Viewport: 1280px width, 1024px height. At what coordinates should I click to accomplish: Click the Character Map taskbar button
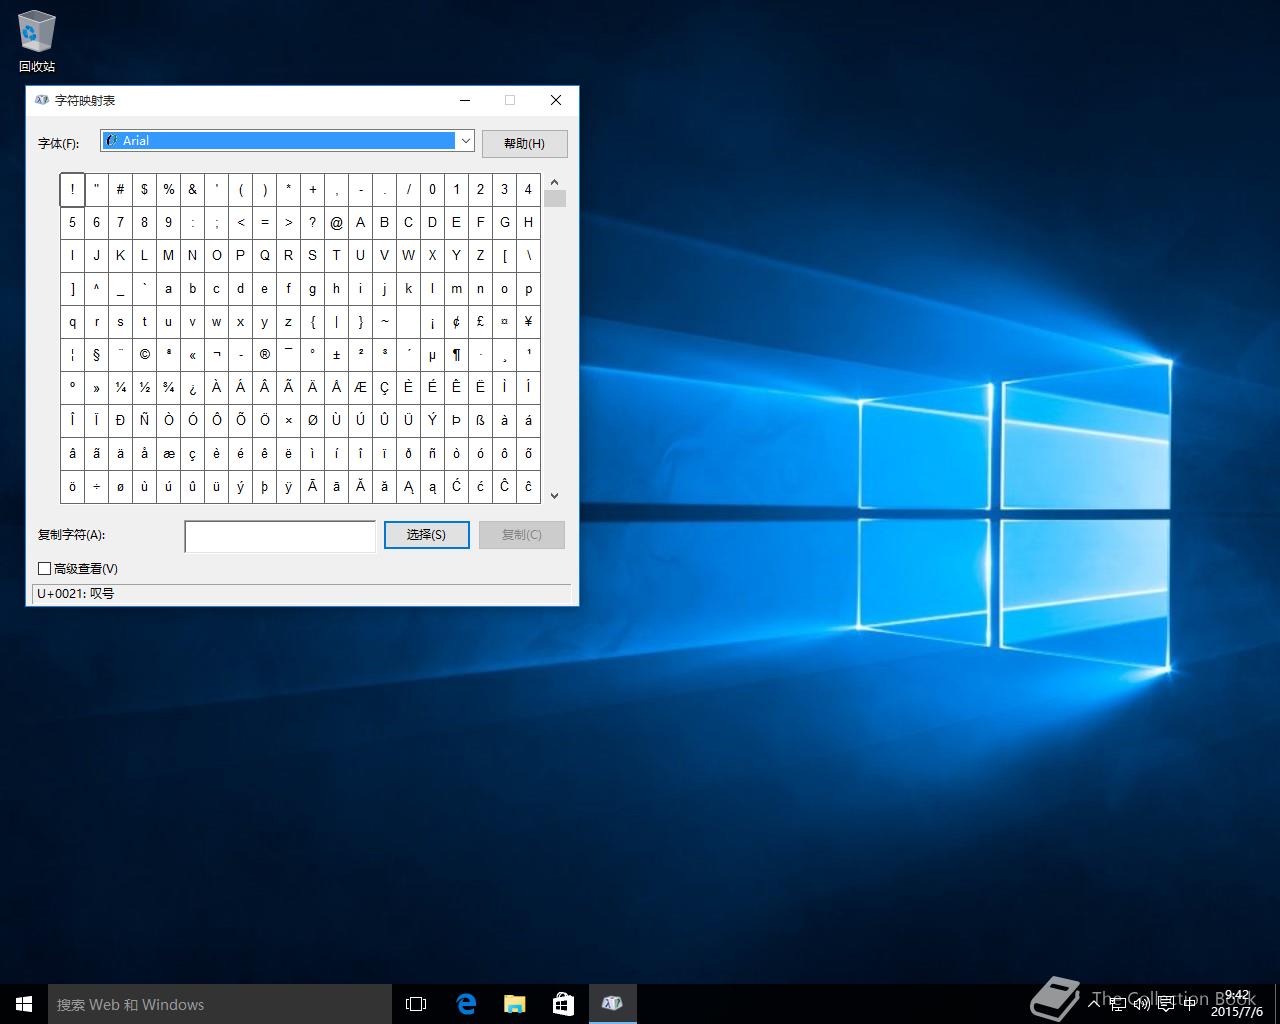(613, 1004)
